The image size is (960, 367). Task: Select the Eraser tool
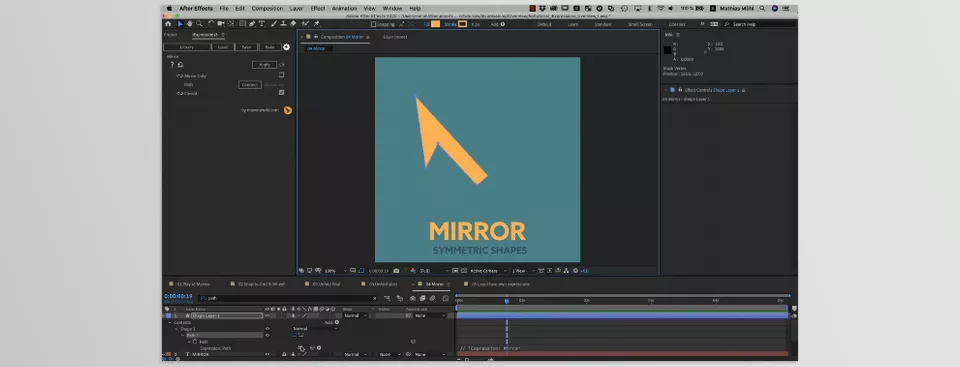(x=293, y=24)
